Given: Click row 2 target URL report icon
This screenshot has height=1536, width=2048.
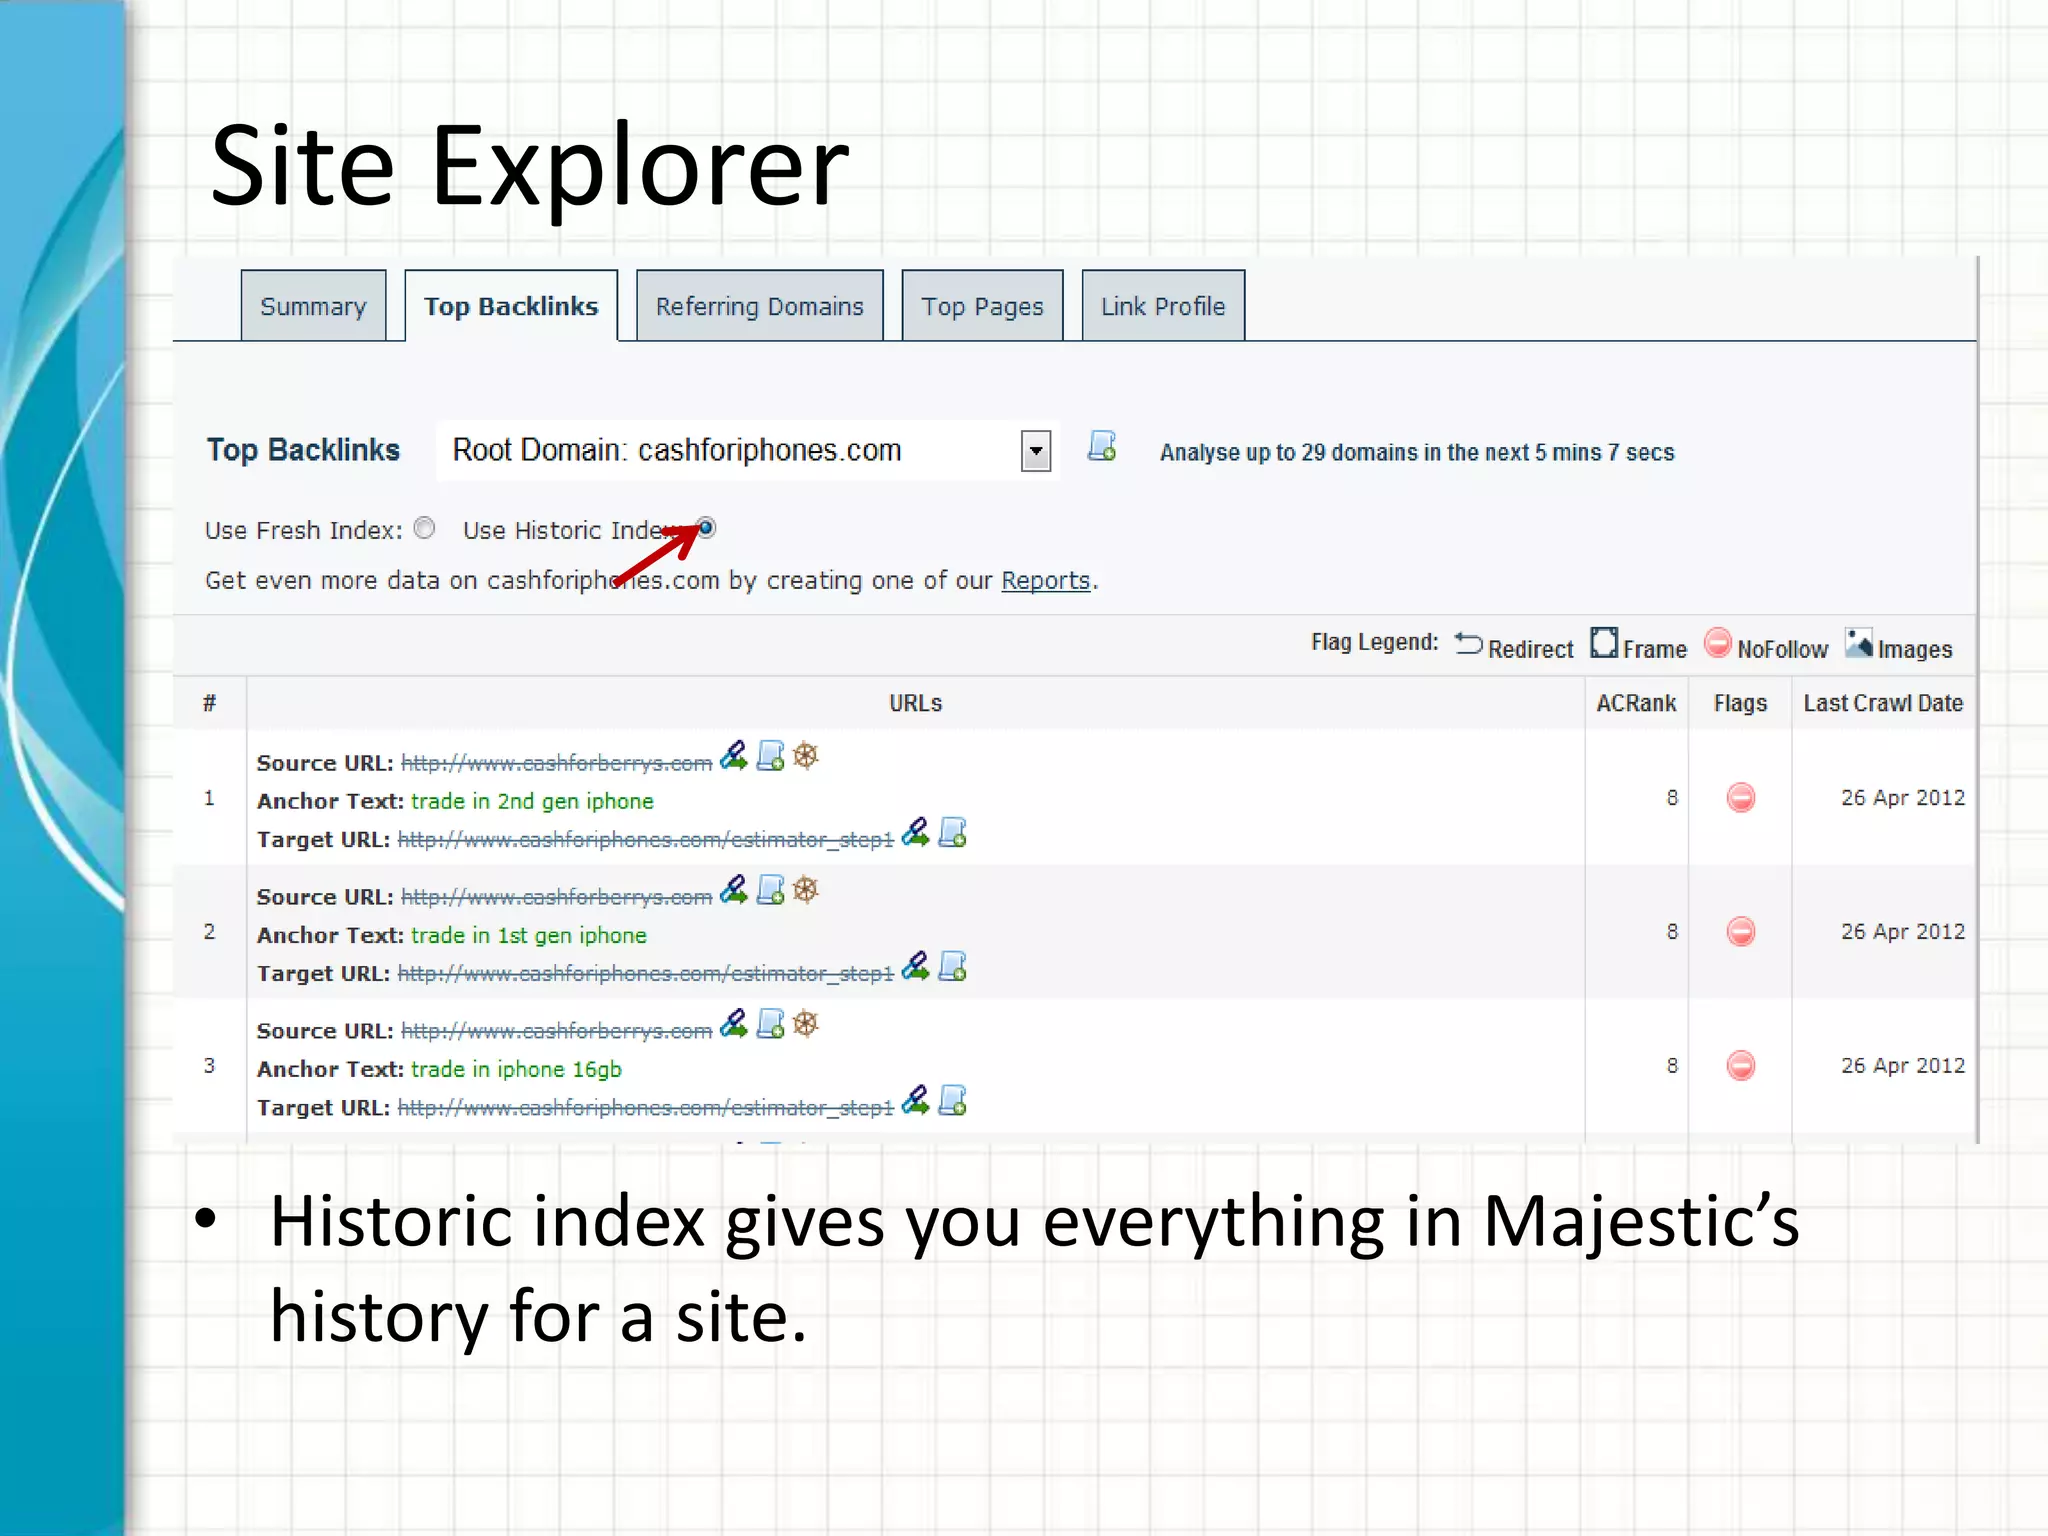Looking at the screenshot, I should click(952, 966).
